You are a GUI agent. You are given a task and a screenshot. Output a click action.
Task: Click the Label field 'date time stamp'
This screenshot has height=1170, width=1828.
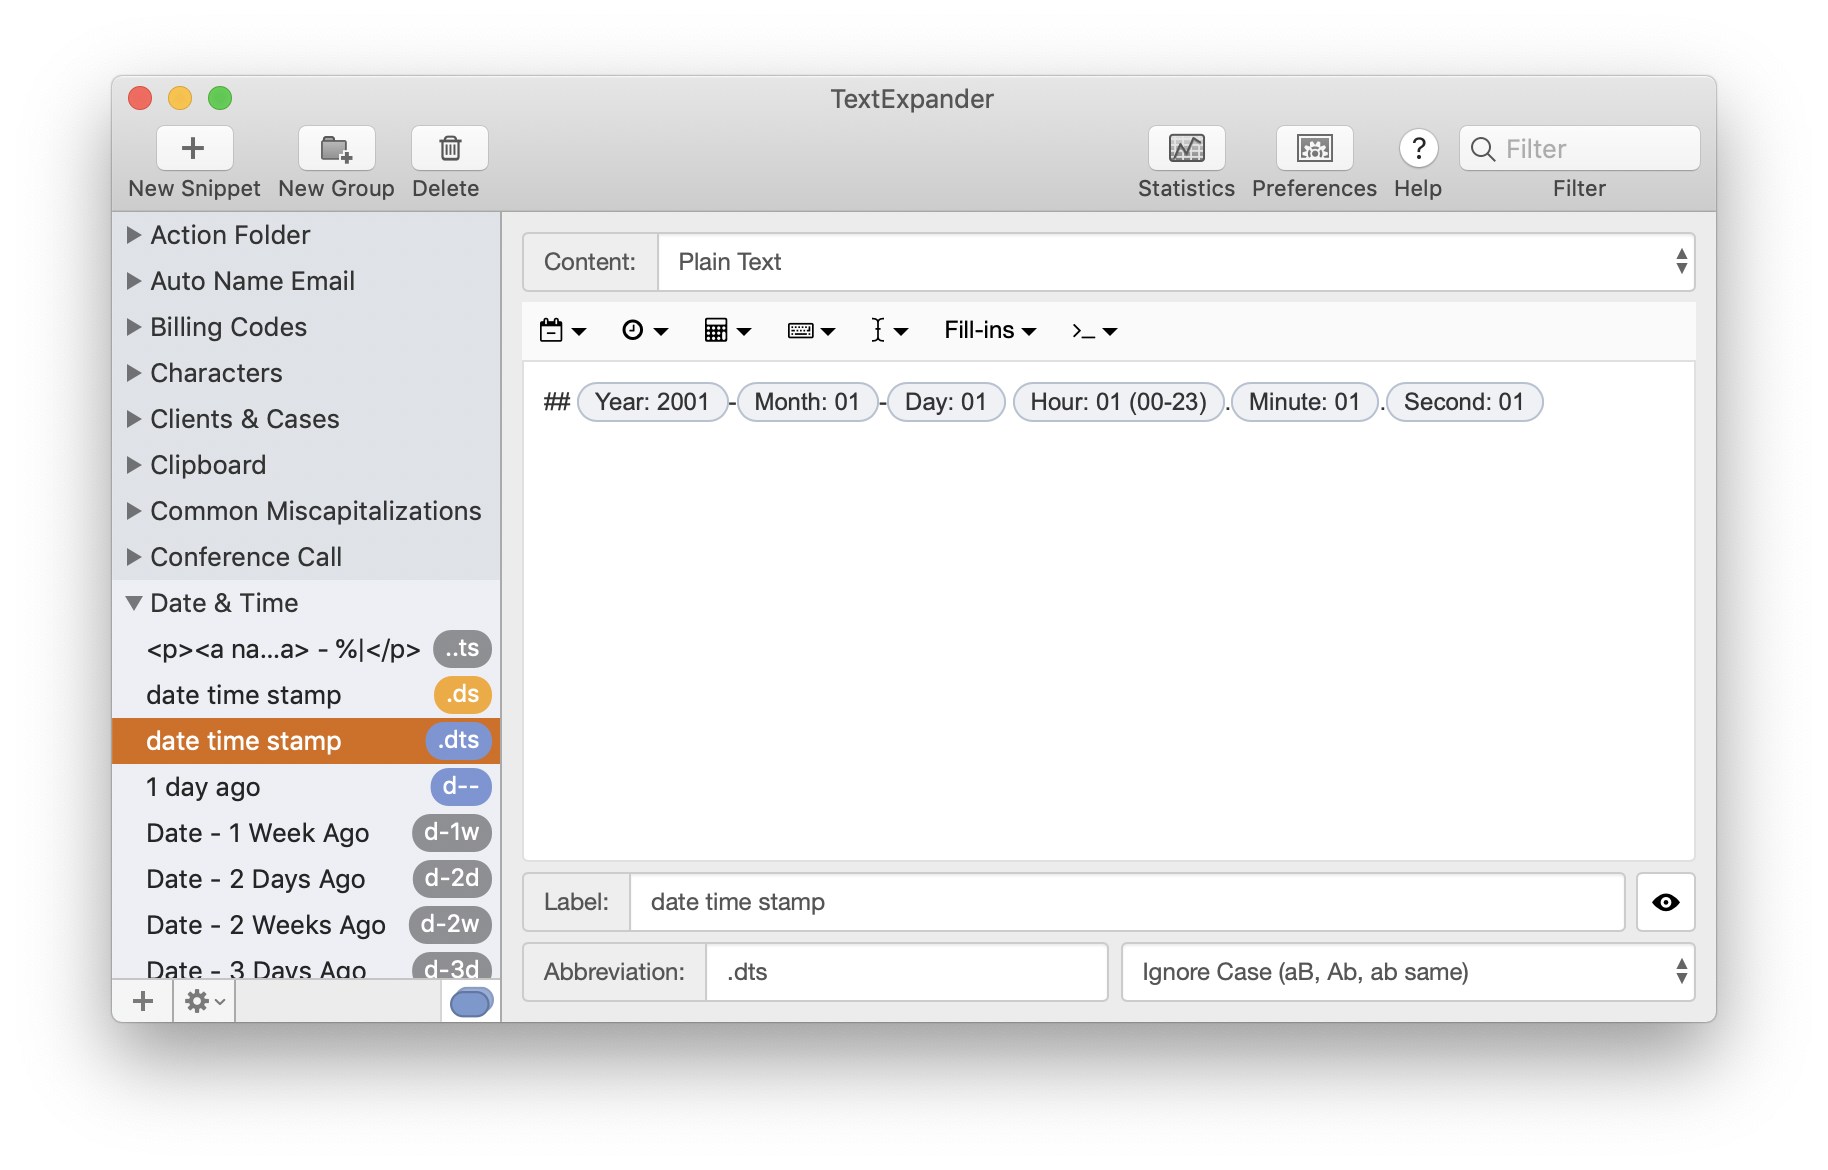pyautogui.click(x=1127, y=902)
